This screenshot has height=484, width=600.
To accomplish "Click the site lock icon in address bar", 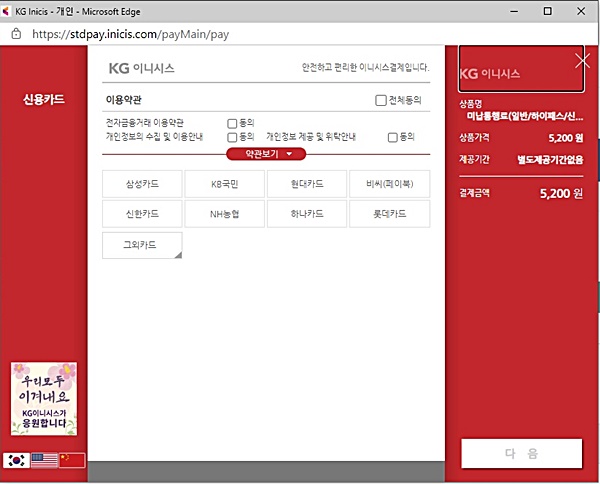I will [x=16, y=34].
